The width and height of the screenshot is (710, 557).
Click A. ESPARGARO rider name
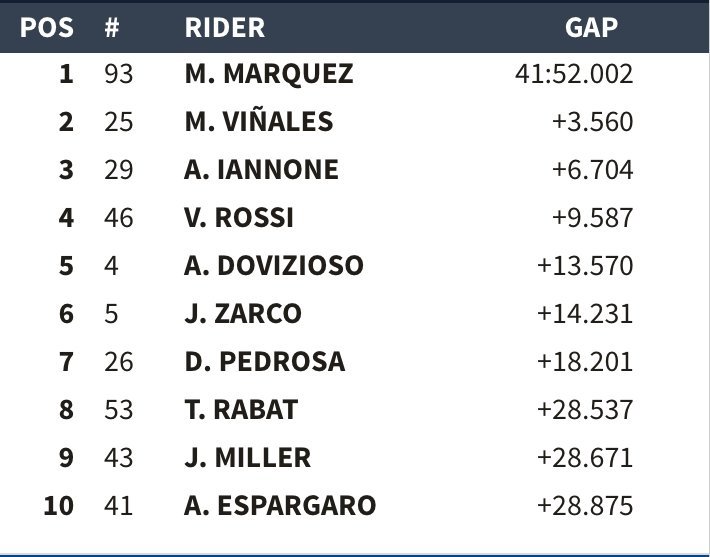[x=280, y=505]
